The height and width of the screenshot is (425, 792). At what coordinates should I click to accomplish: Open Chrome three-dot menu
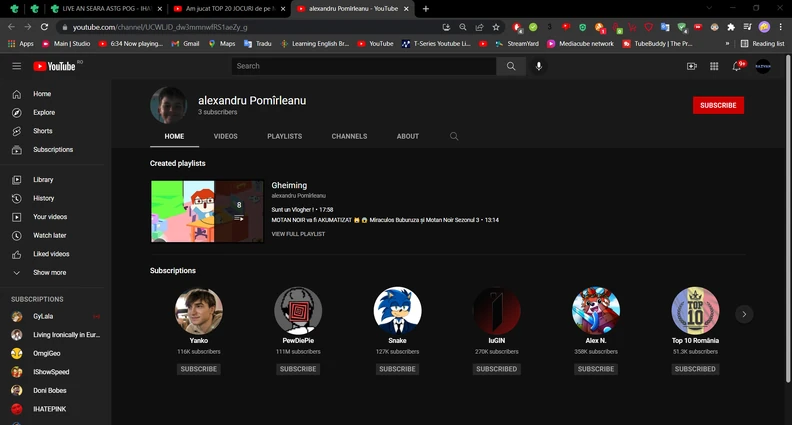pos(780,27)
